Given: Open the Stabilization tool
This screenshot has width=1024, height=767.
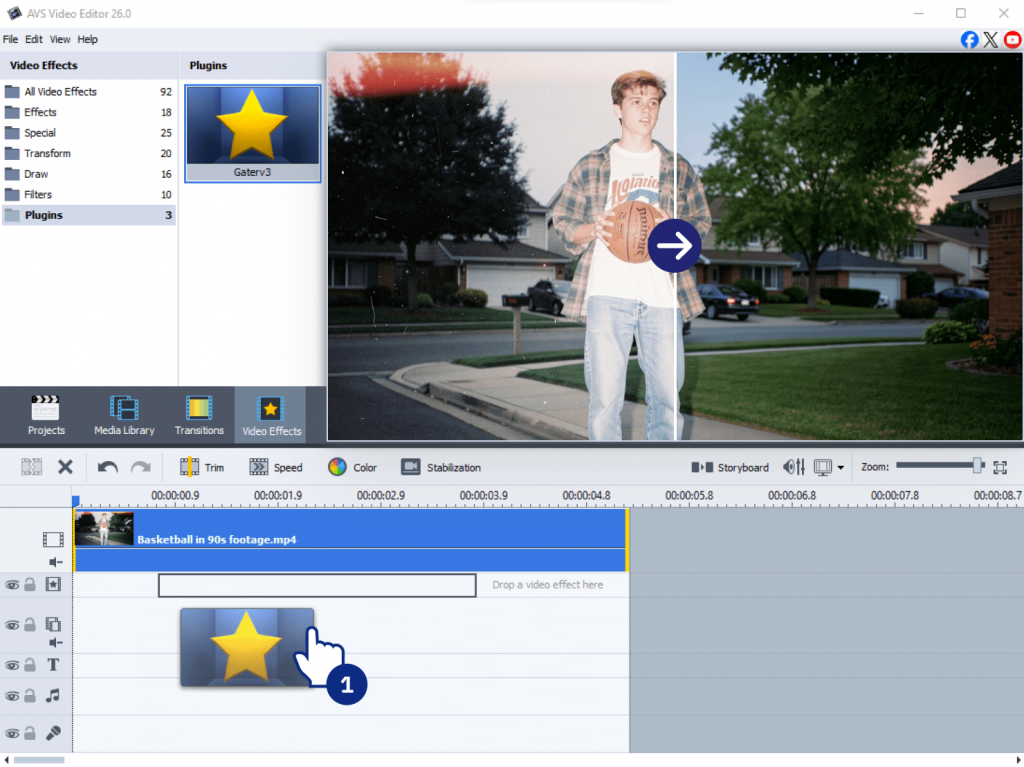Looking at the screenshot, I should point(441,467).
